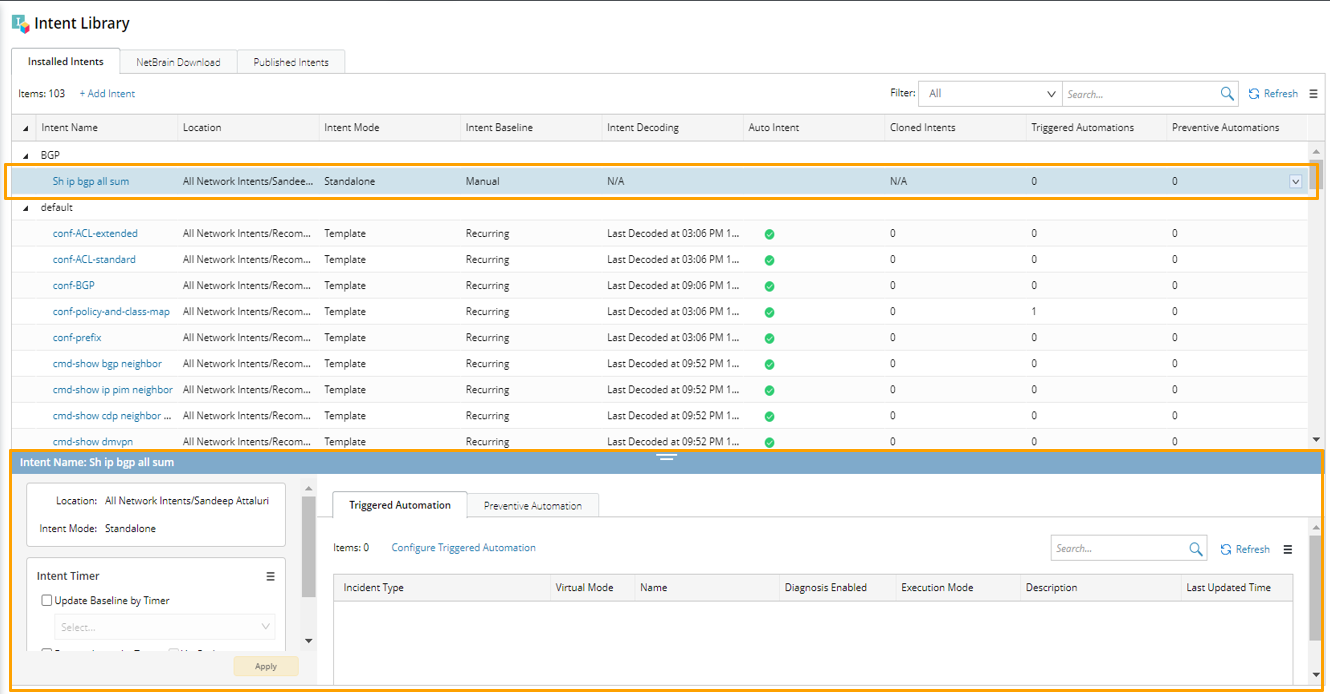Image resolution: width=1330 pixels, height=694 pixels.
Task: Click into the Triggered Automation Search field
Action: (1120, 549)
